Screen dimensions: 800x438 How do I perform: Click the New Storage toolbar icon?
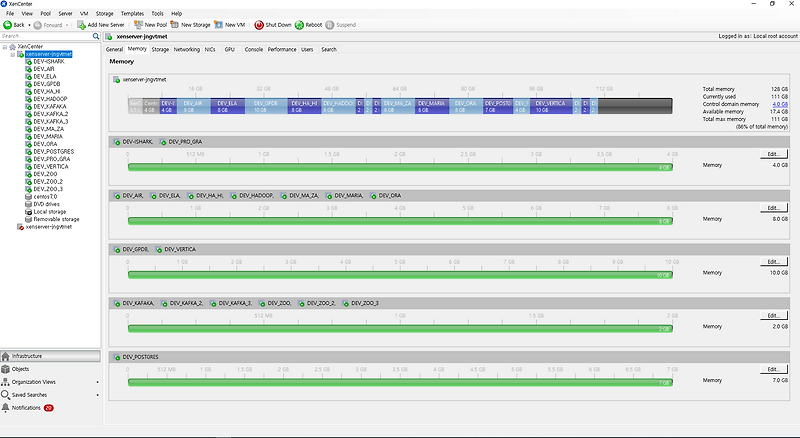coord(174,25)
